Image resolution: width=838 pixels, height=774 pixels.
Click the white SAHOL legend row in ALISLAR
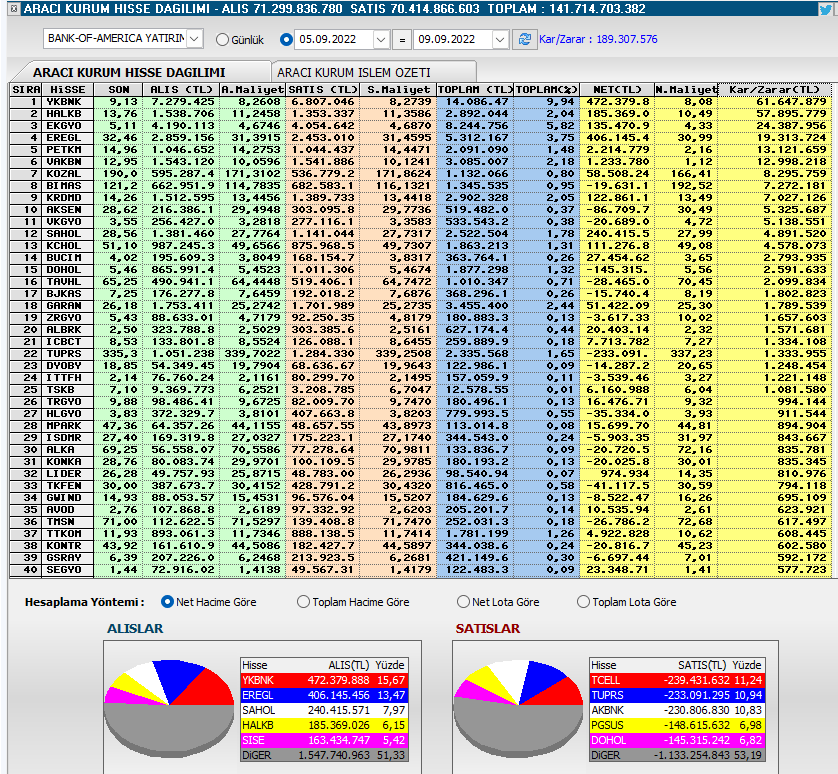pos(324,710)
